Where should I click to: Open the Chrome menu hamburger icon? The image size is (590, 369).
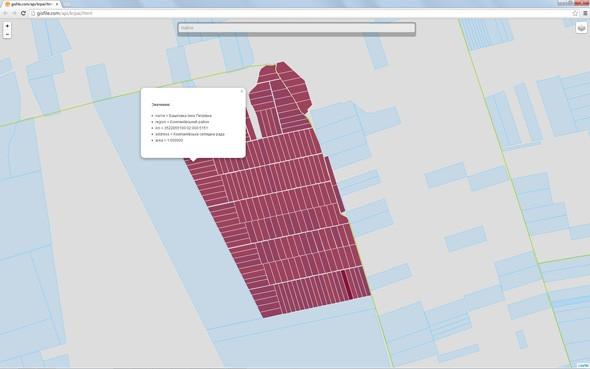click(585, 13)
